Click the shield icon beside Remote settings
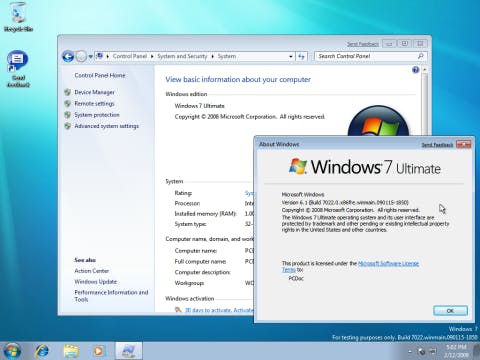Viewport: 480px width, 360px height. [68, 104]
